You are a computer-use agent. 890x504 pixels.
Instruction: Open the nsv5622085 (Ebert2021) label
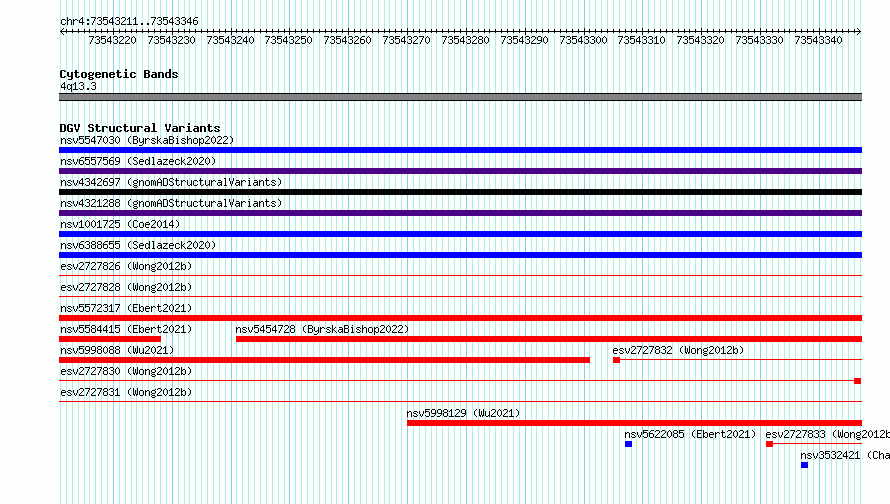(x=690, y=434)
